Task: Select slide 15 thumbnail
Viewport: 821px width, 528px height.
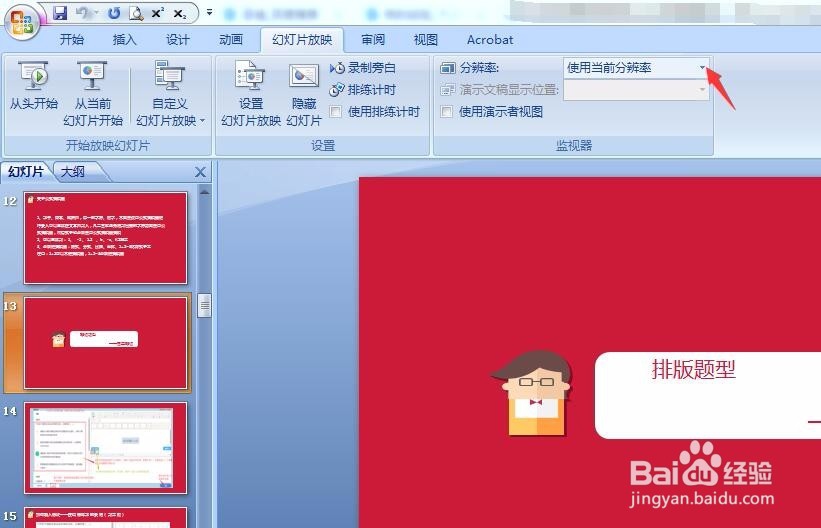Action: pyautogui.click(x=105, y=518)
